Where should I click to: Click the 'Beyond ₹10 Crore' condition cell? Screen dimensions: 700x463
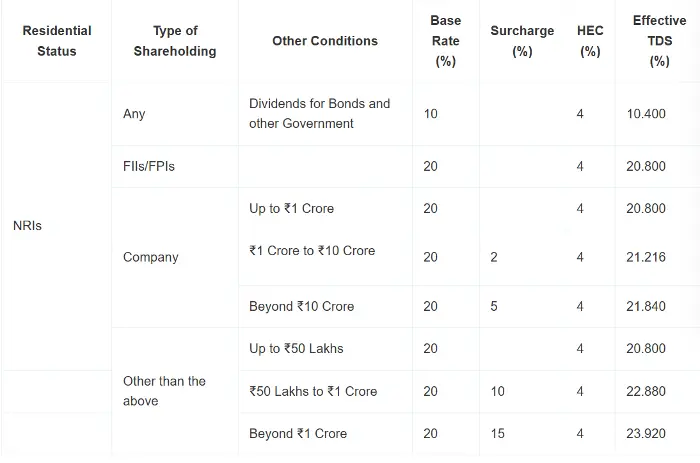click(301, 306)
